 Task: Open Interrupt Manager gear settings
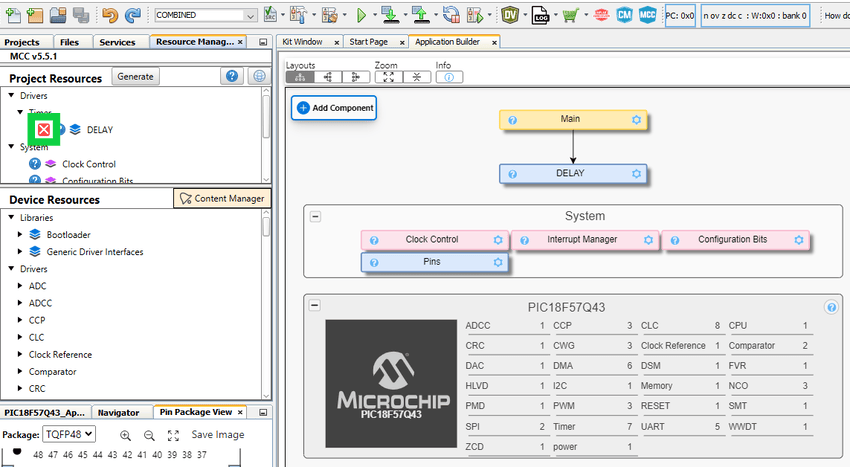pos(648,240)
